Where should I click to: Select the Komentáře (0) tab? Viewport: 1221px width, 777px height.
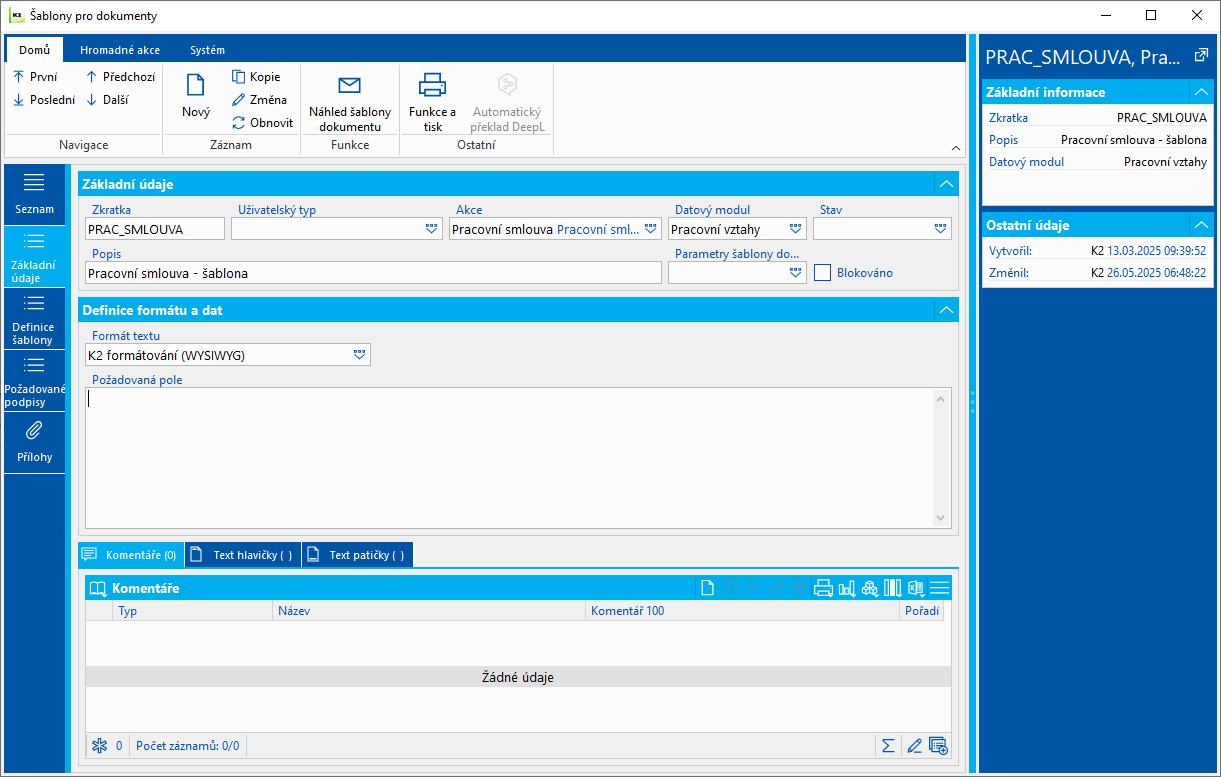coord(131,554)
